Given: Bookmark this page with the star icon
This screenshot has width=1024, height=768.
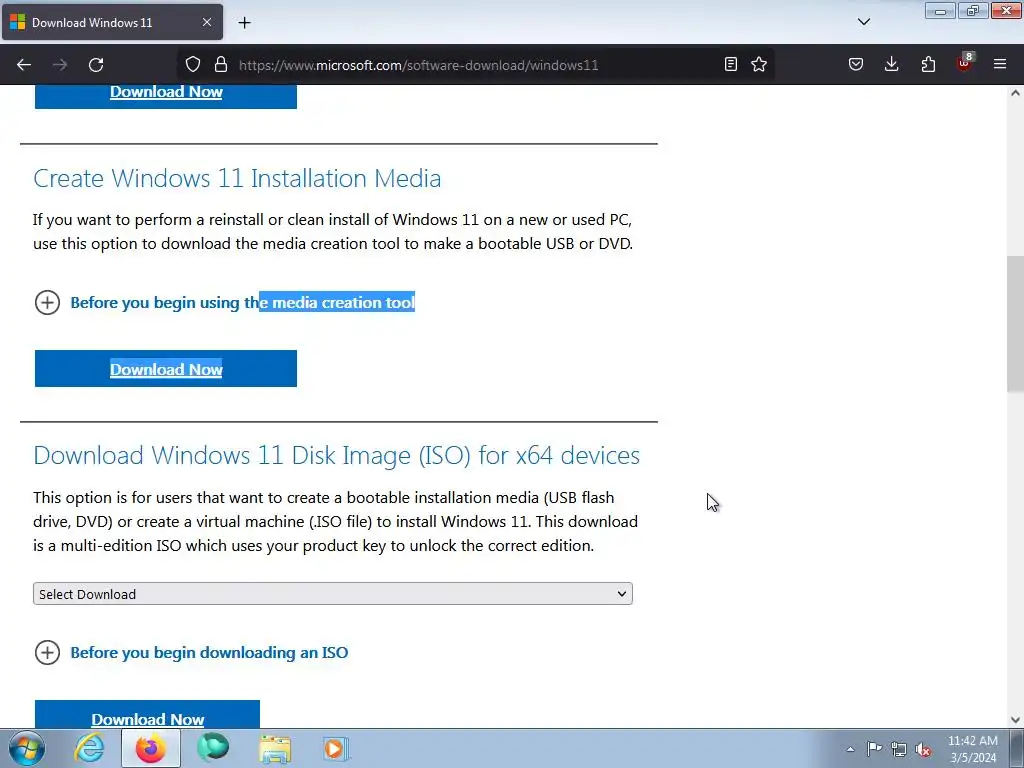Looking at the screenshot, I should point(759,64).
